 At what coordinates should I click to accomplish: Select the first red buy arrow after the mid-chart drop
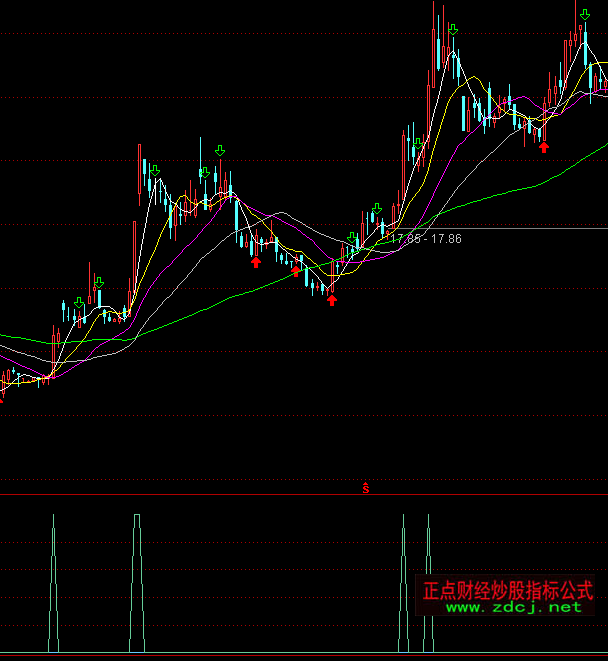click(x=256, y=261)
